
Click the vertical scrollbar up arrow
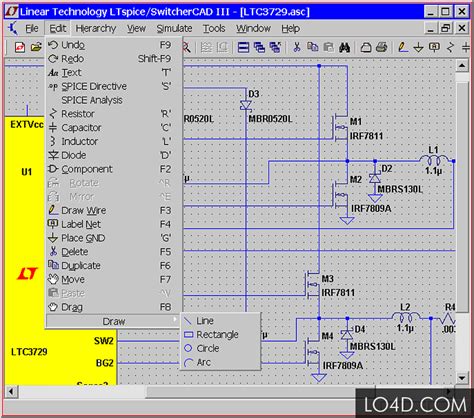[462, 65]
